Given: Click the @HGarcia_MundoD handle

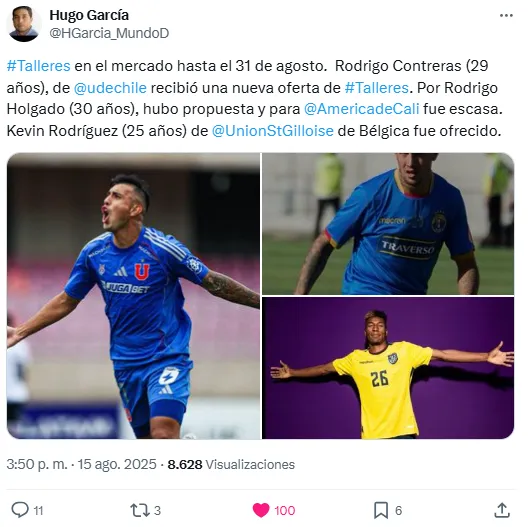Looking at the screenshot, I should tap(109, 33).
